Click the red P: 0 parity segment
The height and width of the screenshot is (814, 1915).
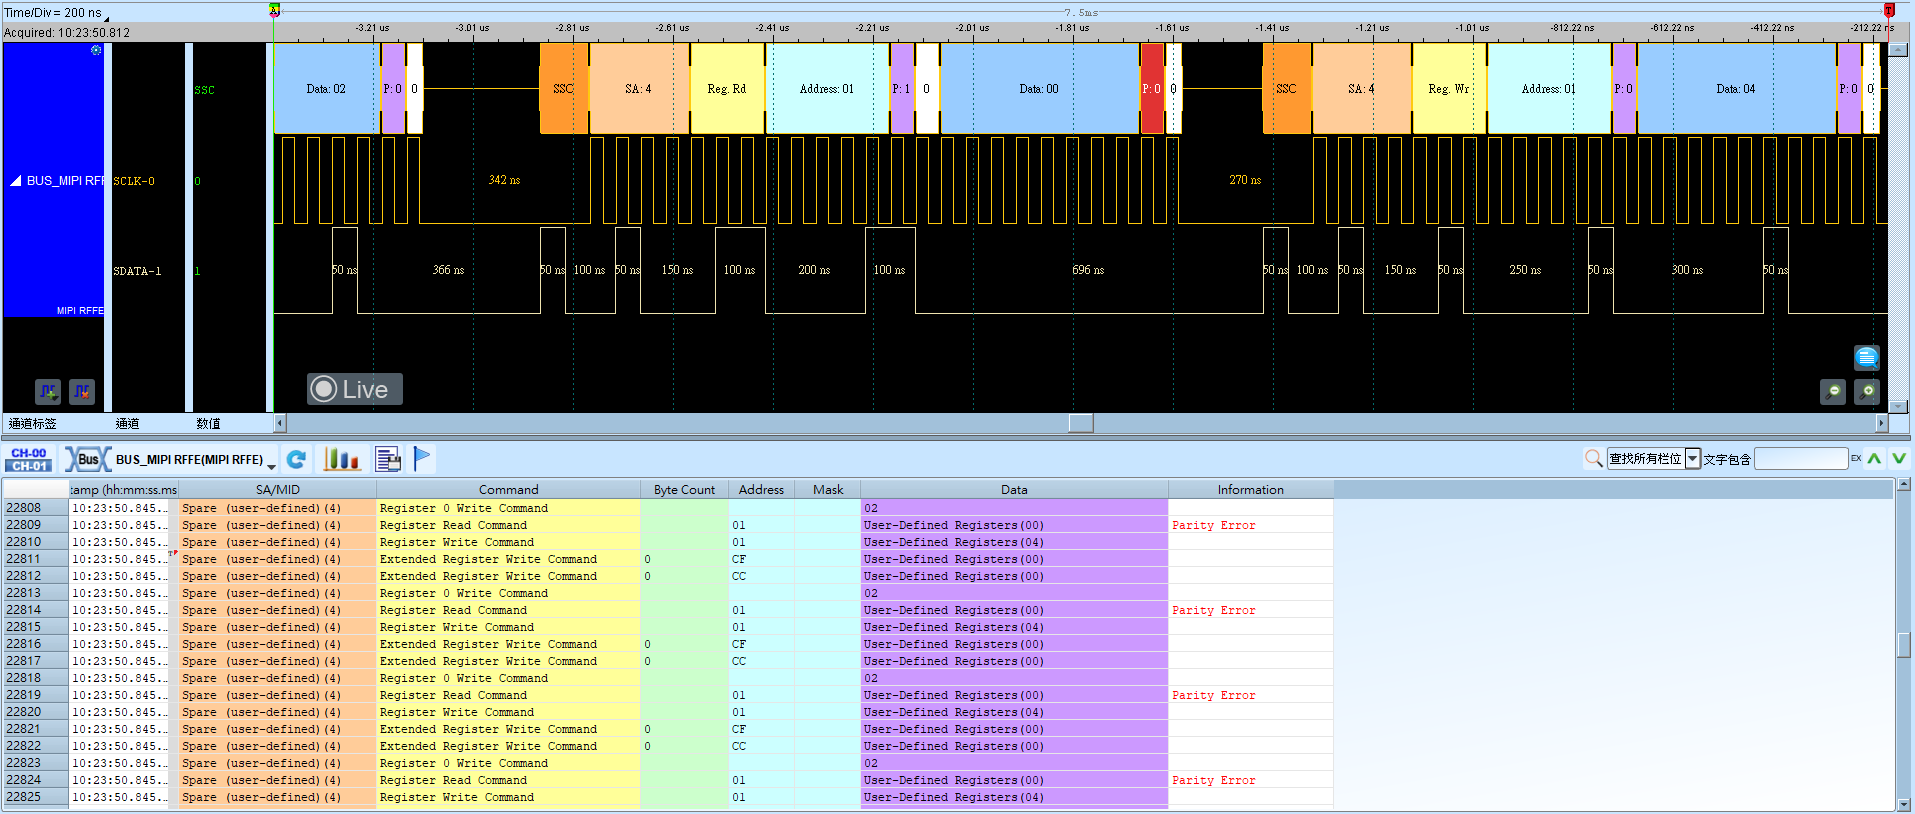(1152, 89)
